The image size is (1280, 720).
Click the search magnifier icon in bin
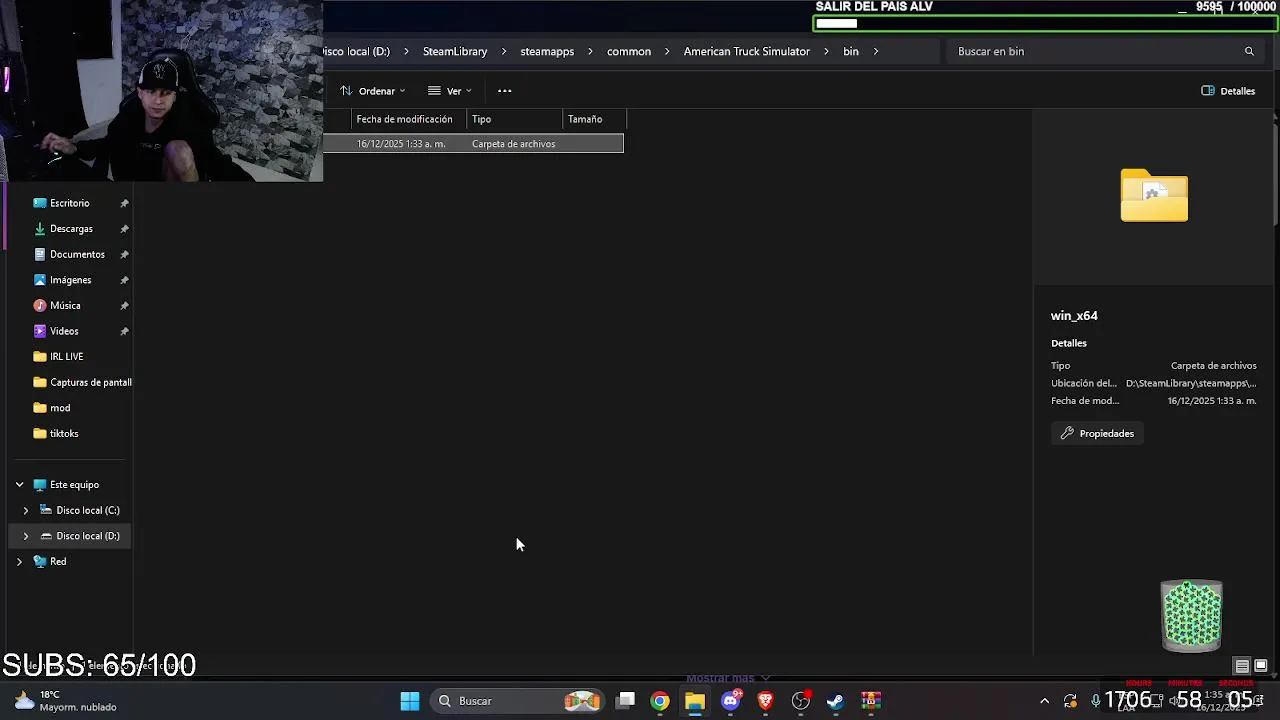(1249, 51)
